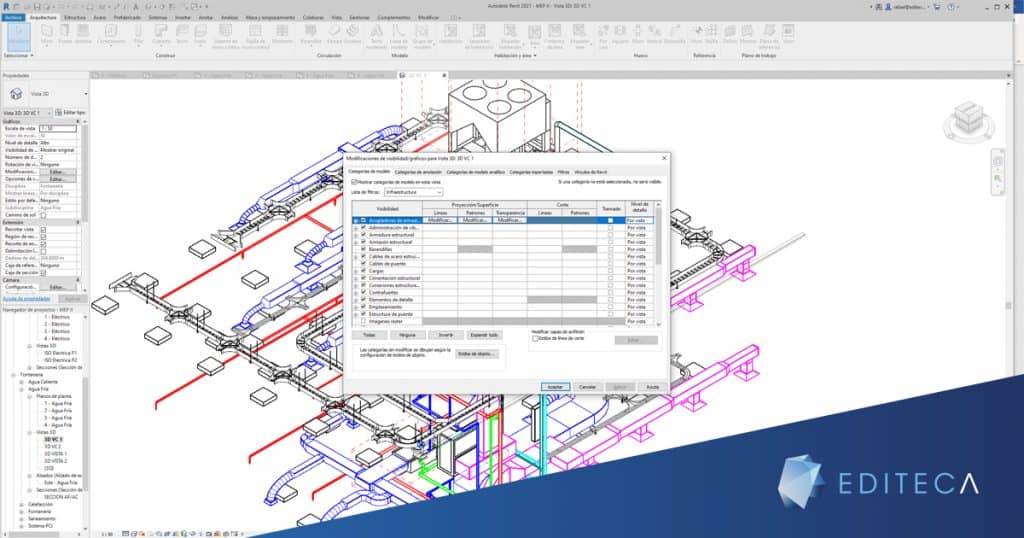
Task: Switch to Categorías de anotación tab
Action: tap(418, 172)
